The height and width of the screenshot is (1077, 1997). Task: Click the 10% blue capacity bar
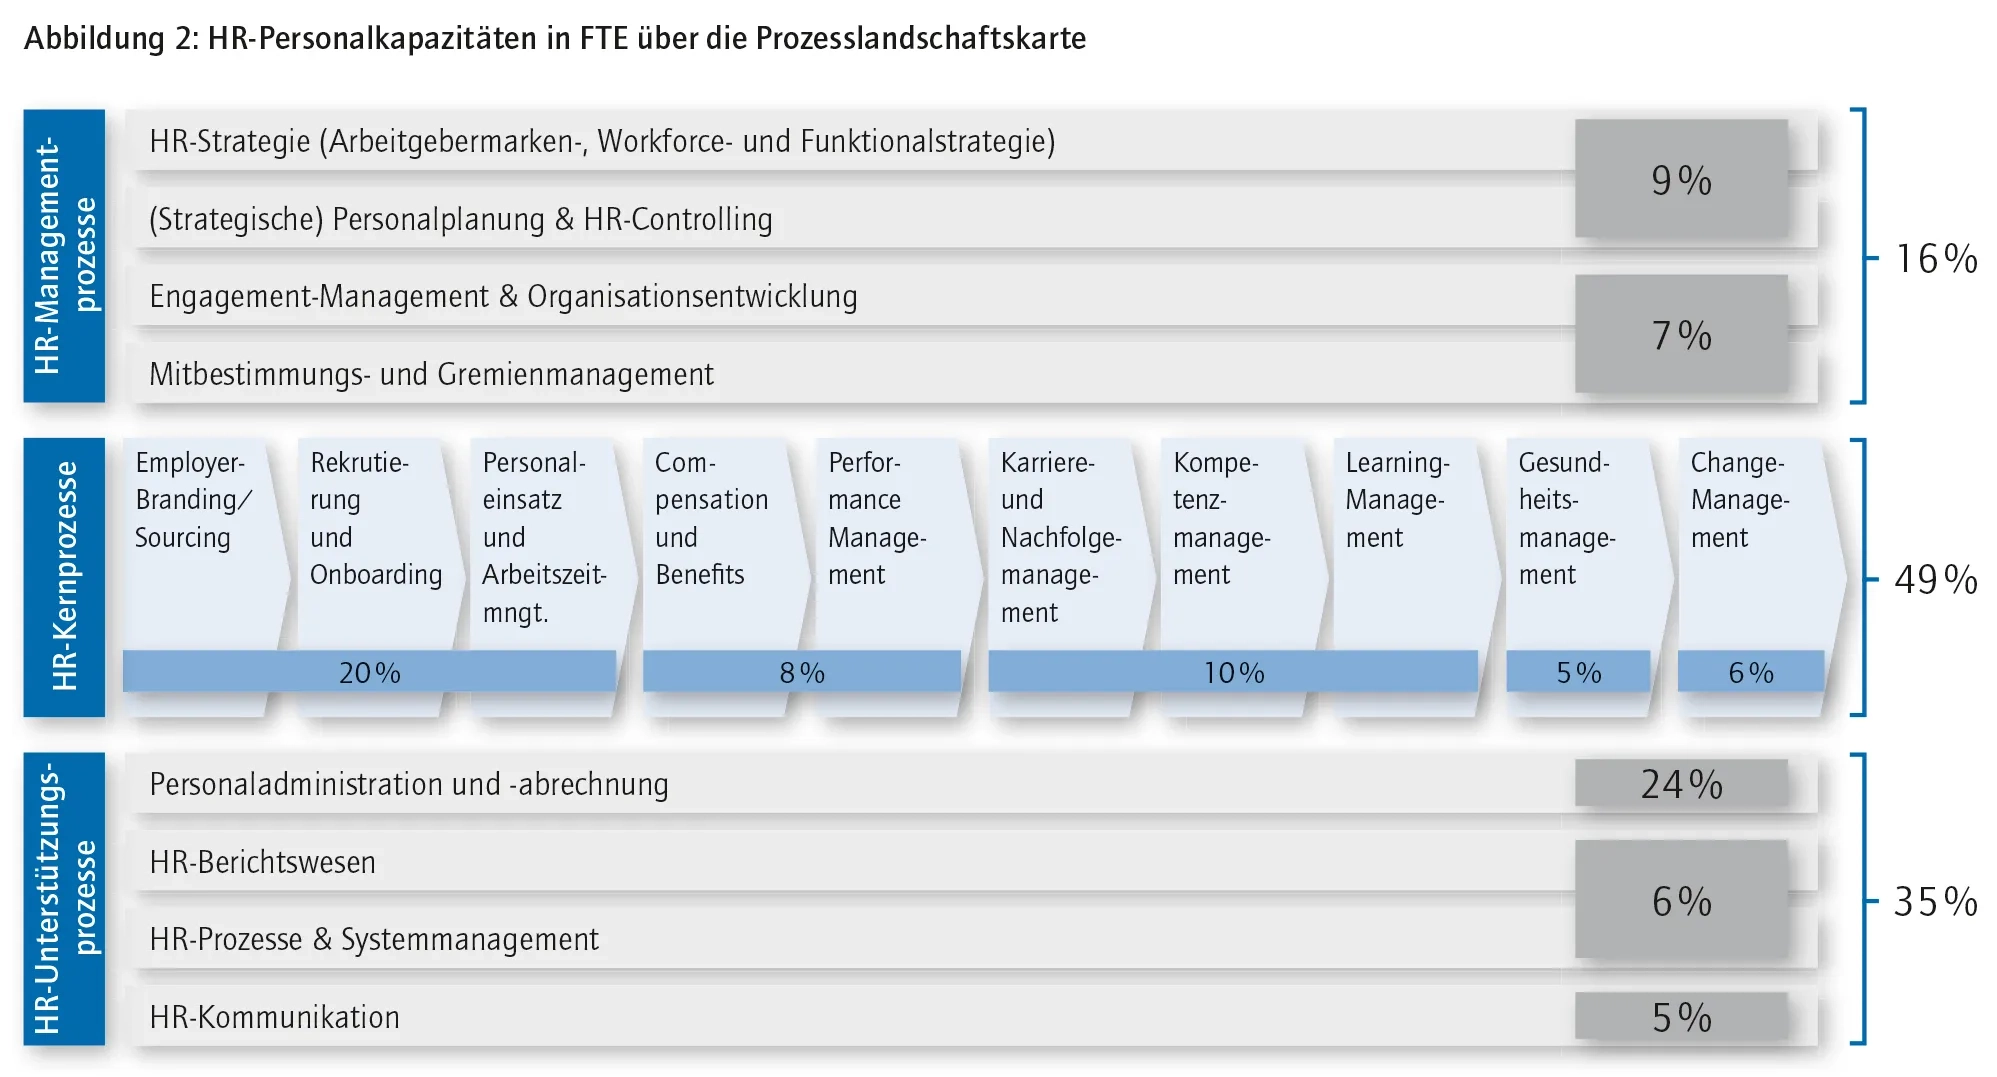pos(1233,672)
